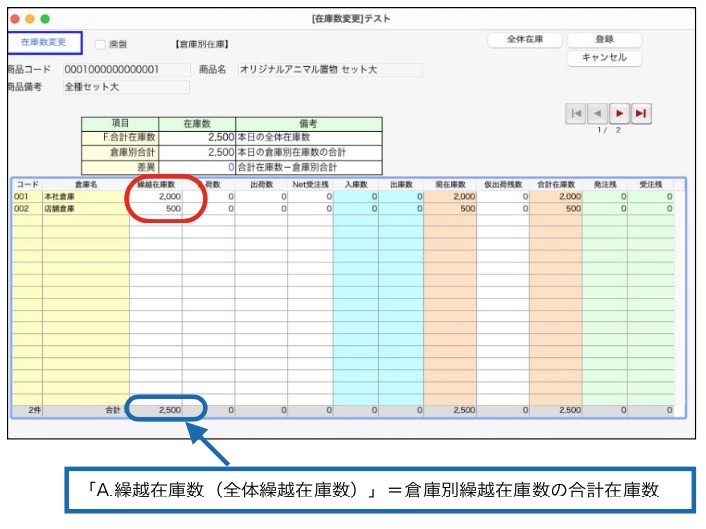Go to the first record

[576, 114]
